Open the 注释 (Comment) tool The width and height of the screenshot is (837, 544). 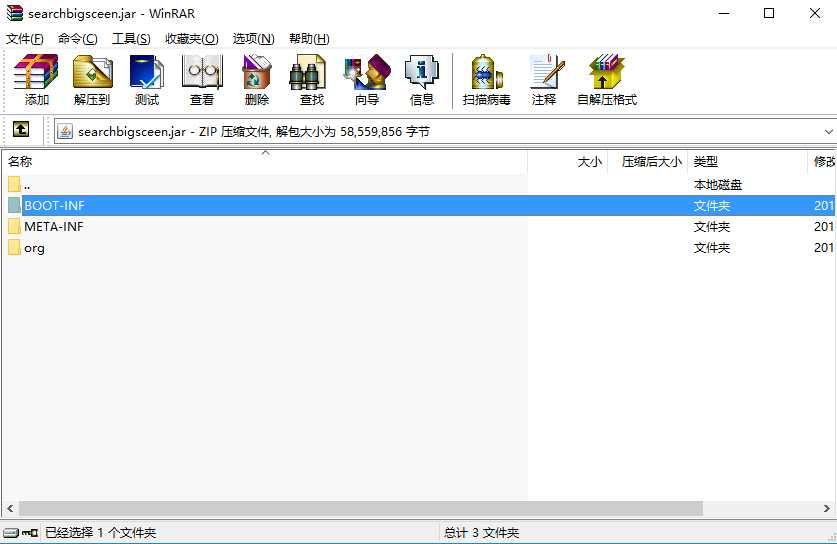point(544,80)
